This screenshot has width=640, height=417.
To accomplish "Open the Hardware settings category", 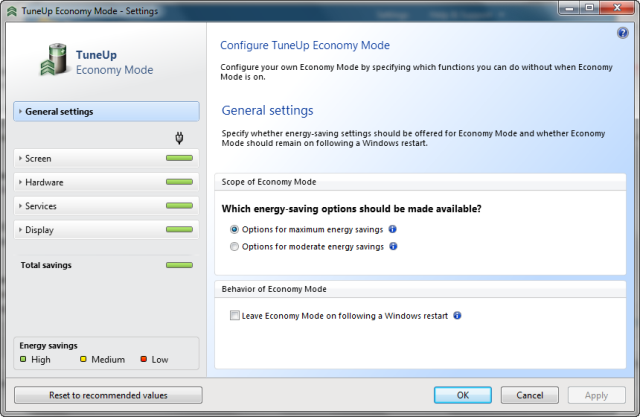I will coord(106,182).
